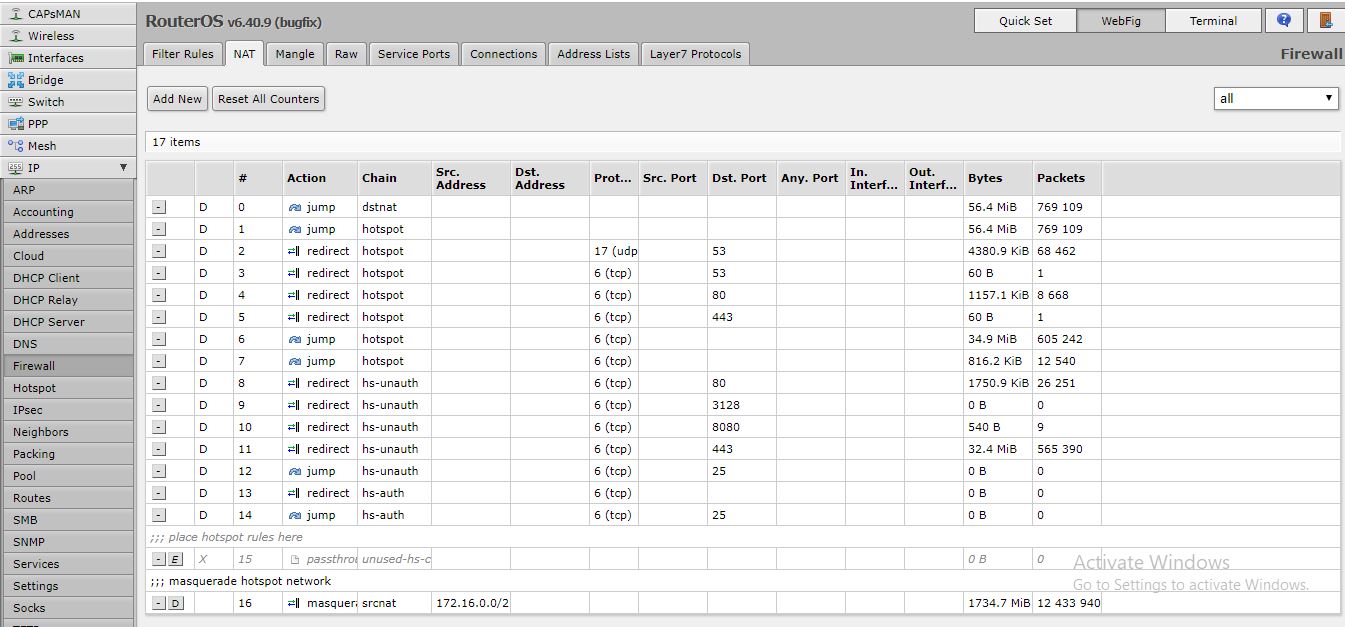Image resolution: width=1345 pixels, height=627 pixels.
Task: Switch to WebFig view
Action: [1120, 20]
